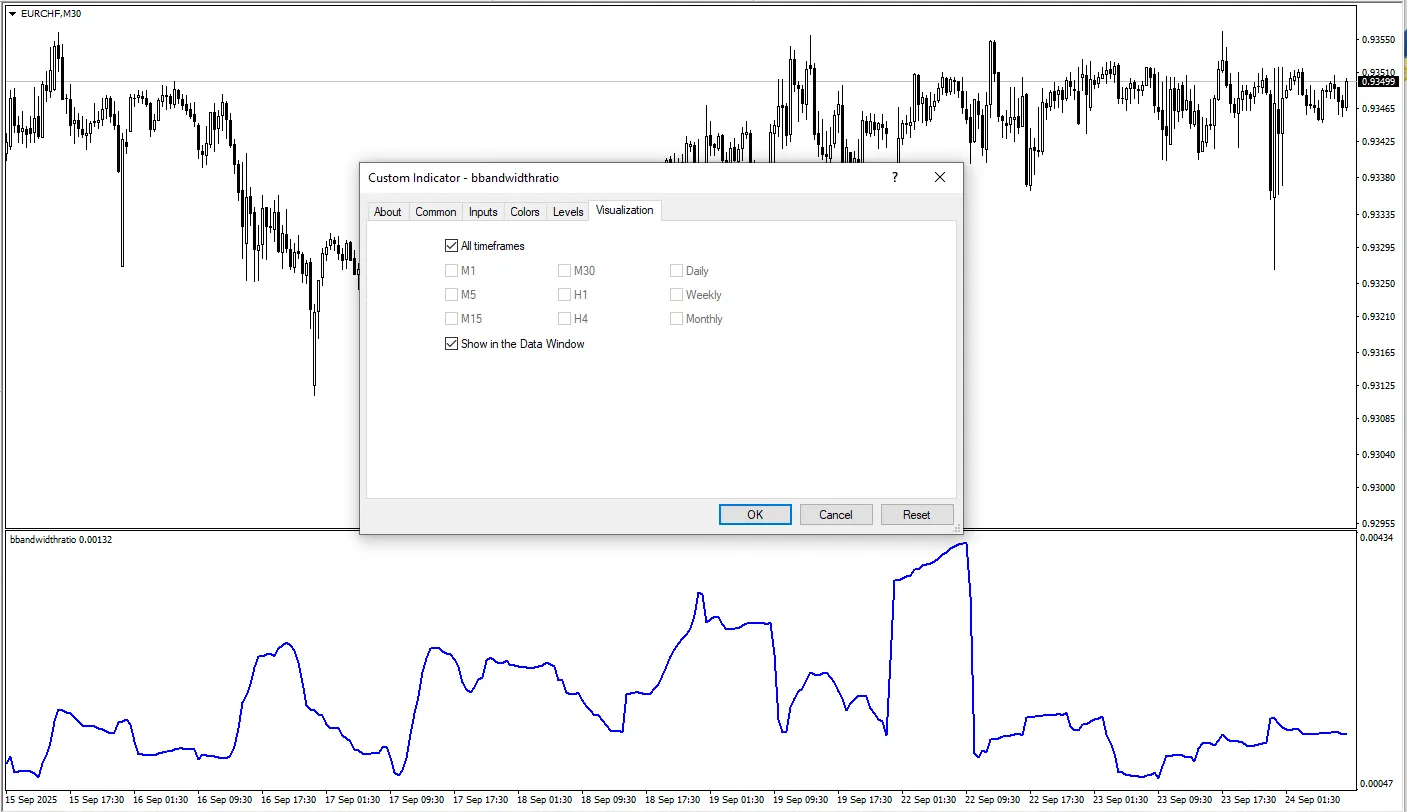Screen dimensions: 1407x812
Task: Close the Custom Indicator dialog
Action: 939,177
